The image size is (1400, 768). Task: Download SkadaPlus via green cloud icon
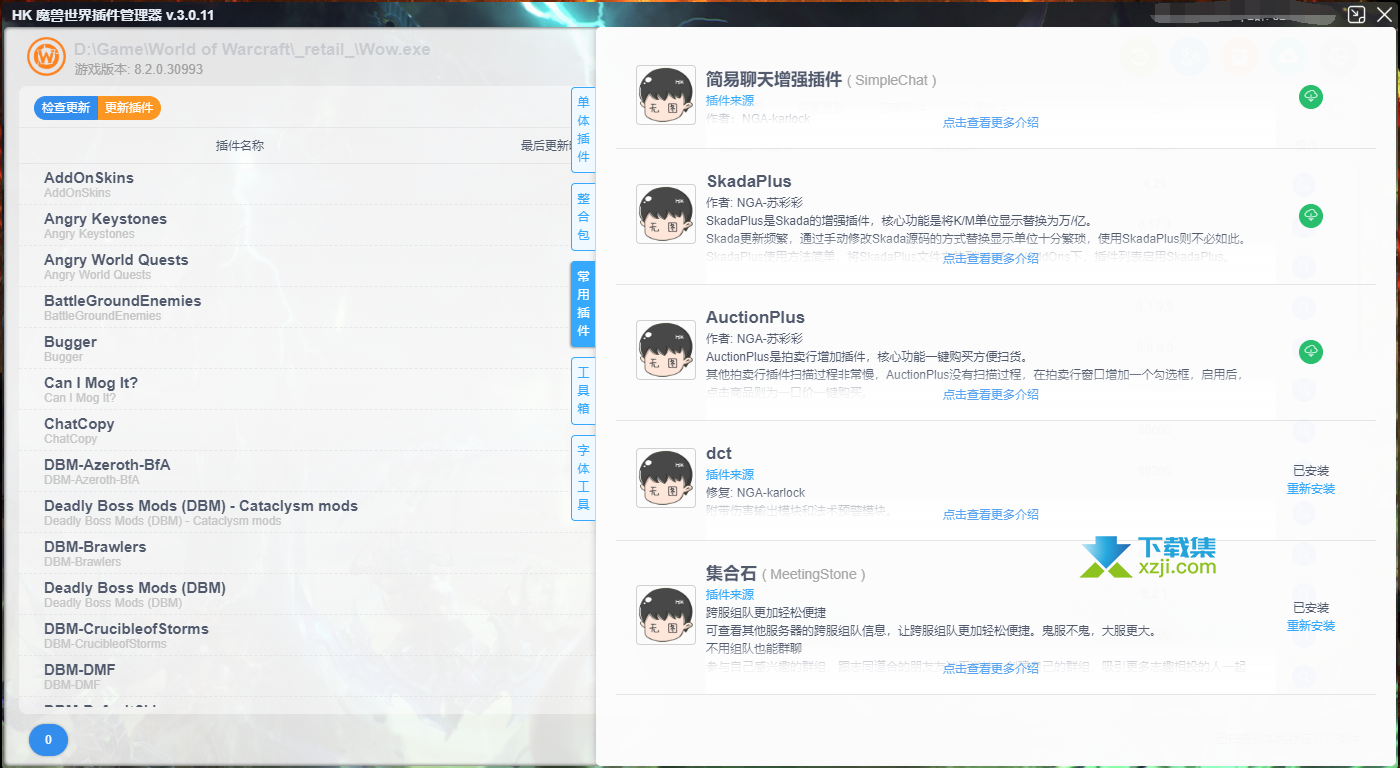pos(1310,215)
